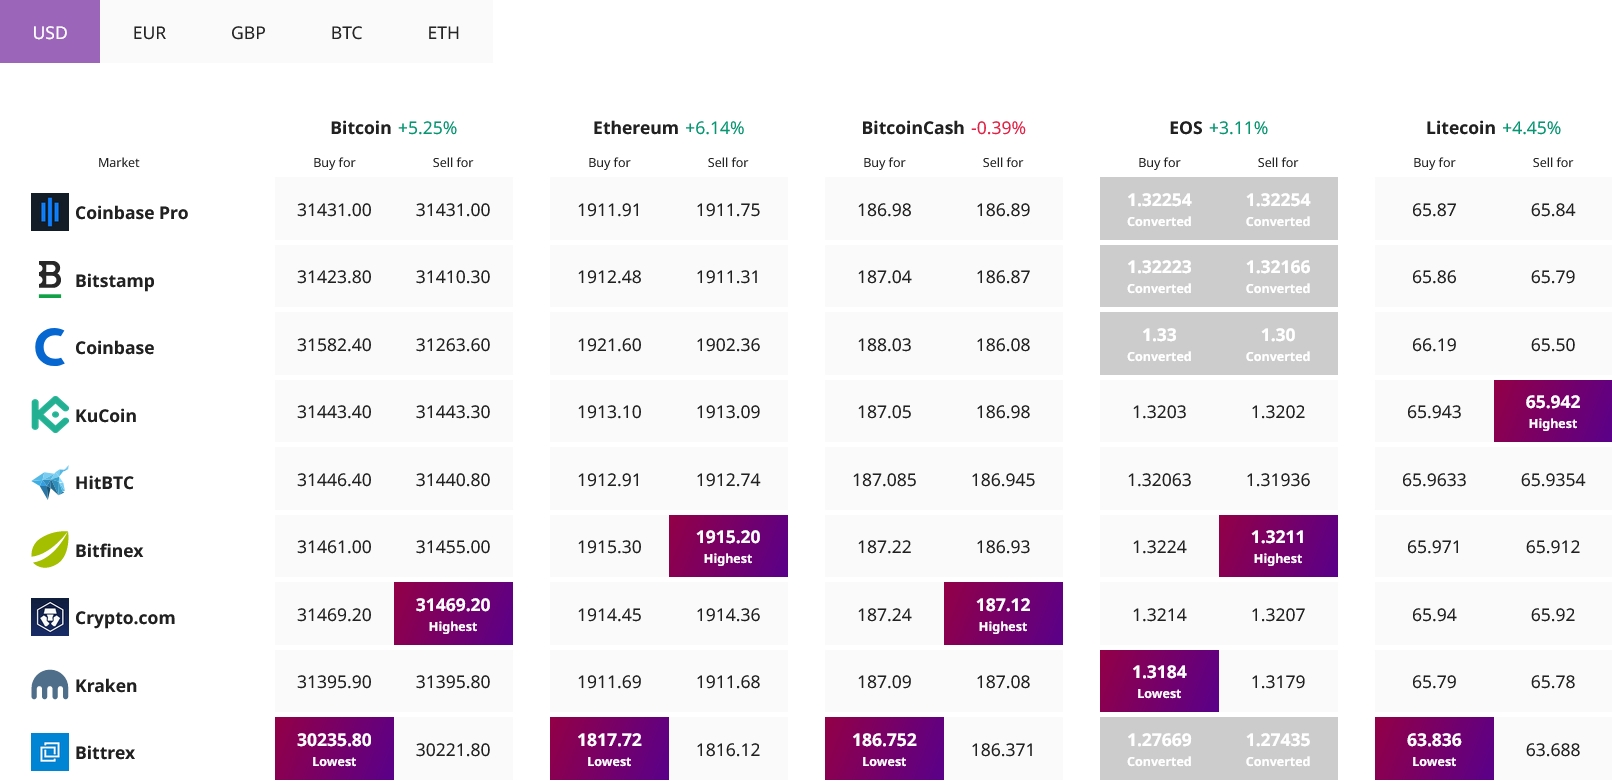The width and height of the screenshot is (1612, 781).
Task: Click the Crypto.com logo icon
Action: [x=50, y=617]
